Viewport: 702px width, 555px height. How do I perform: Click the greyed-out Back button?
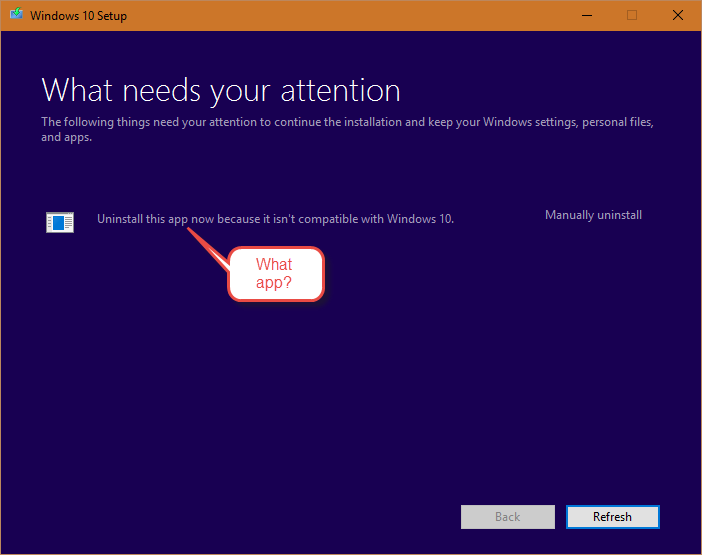508,517
